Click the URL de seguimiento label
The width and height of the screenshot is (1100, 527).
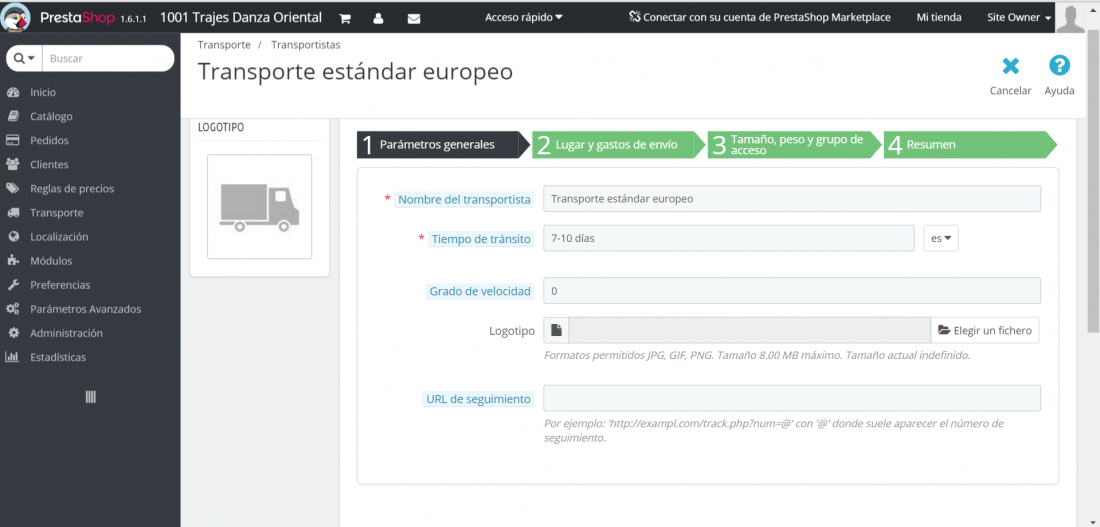click(x=478, y=399)
